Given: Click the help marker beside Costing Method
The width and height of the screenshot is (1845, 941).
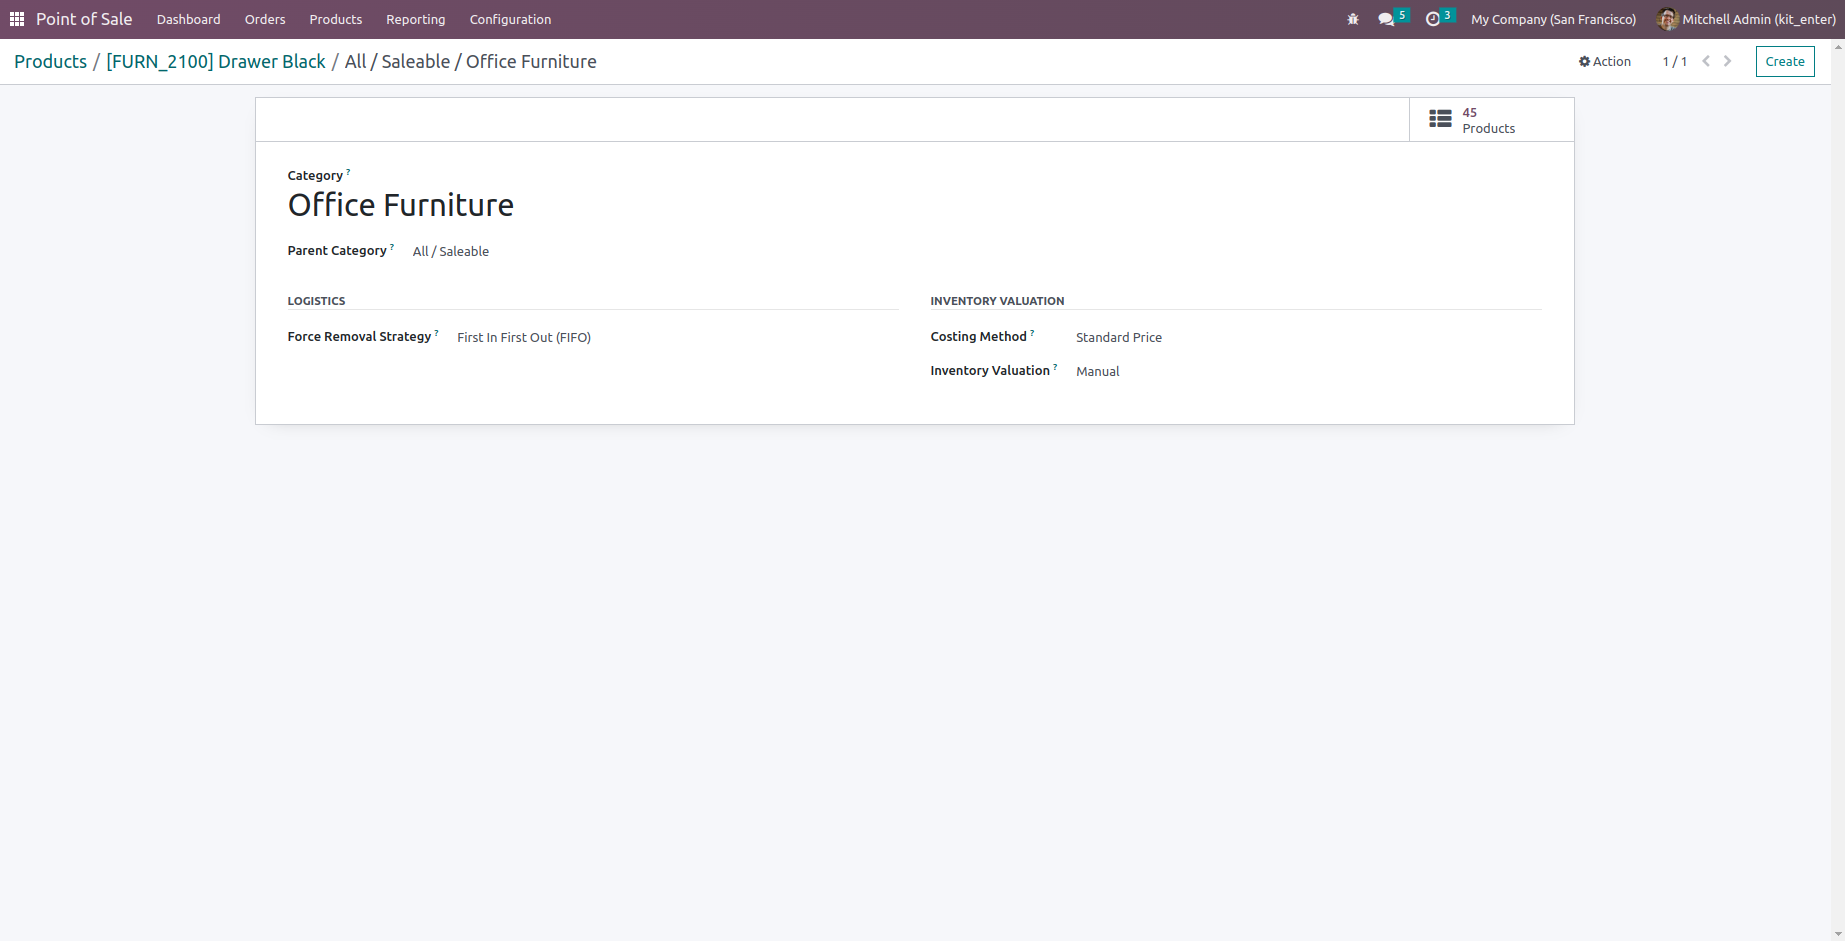Looking at the screenshot, I should click(x=1032, y=331).
